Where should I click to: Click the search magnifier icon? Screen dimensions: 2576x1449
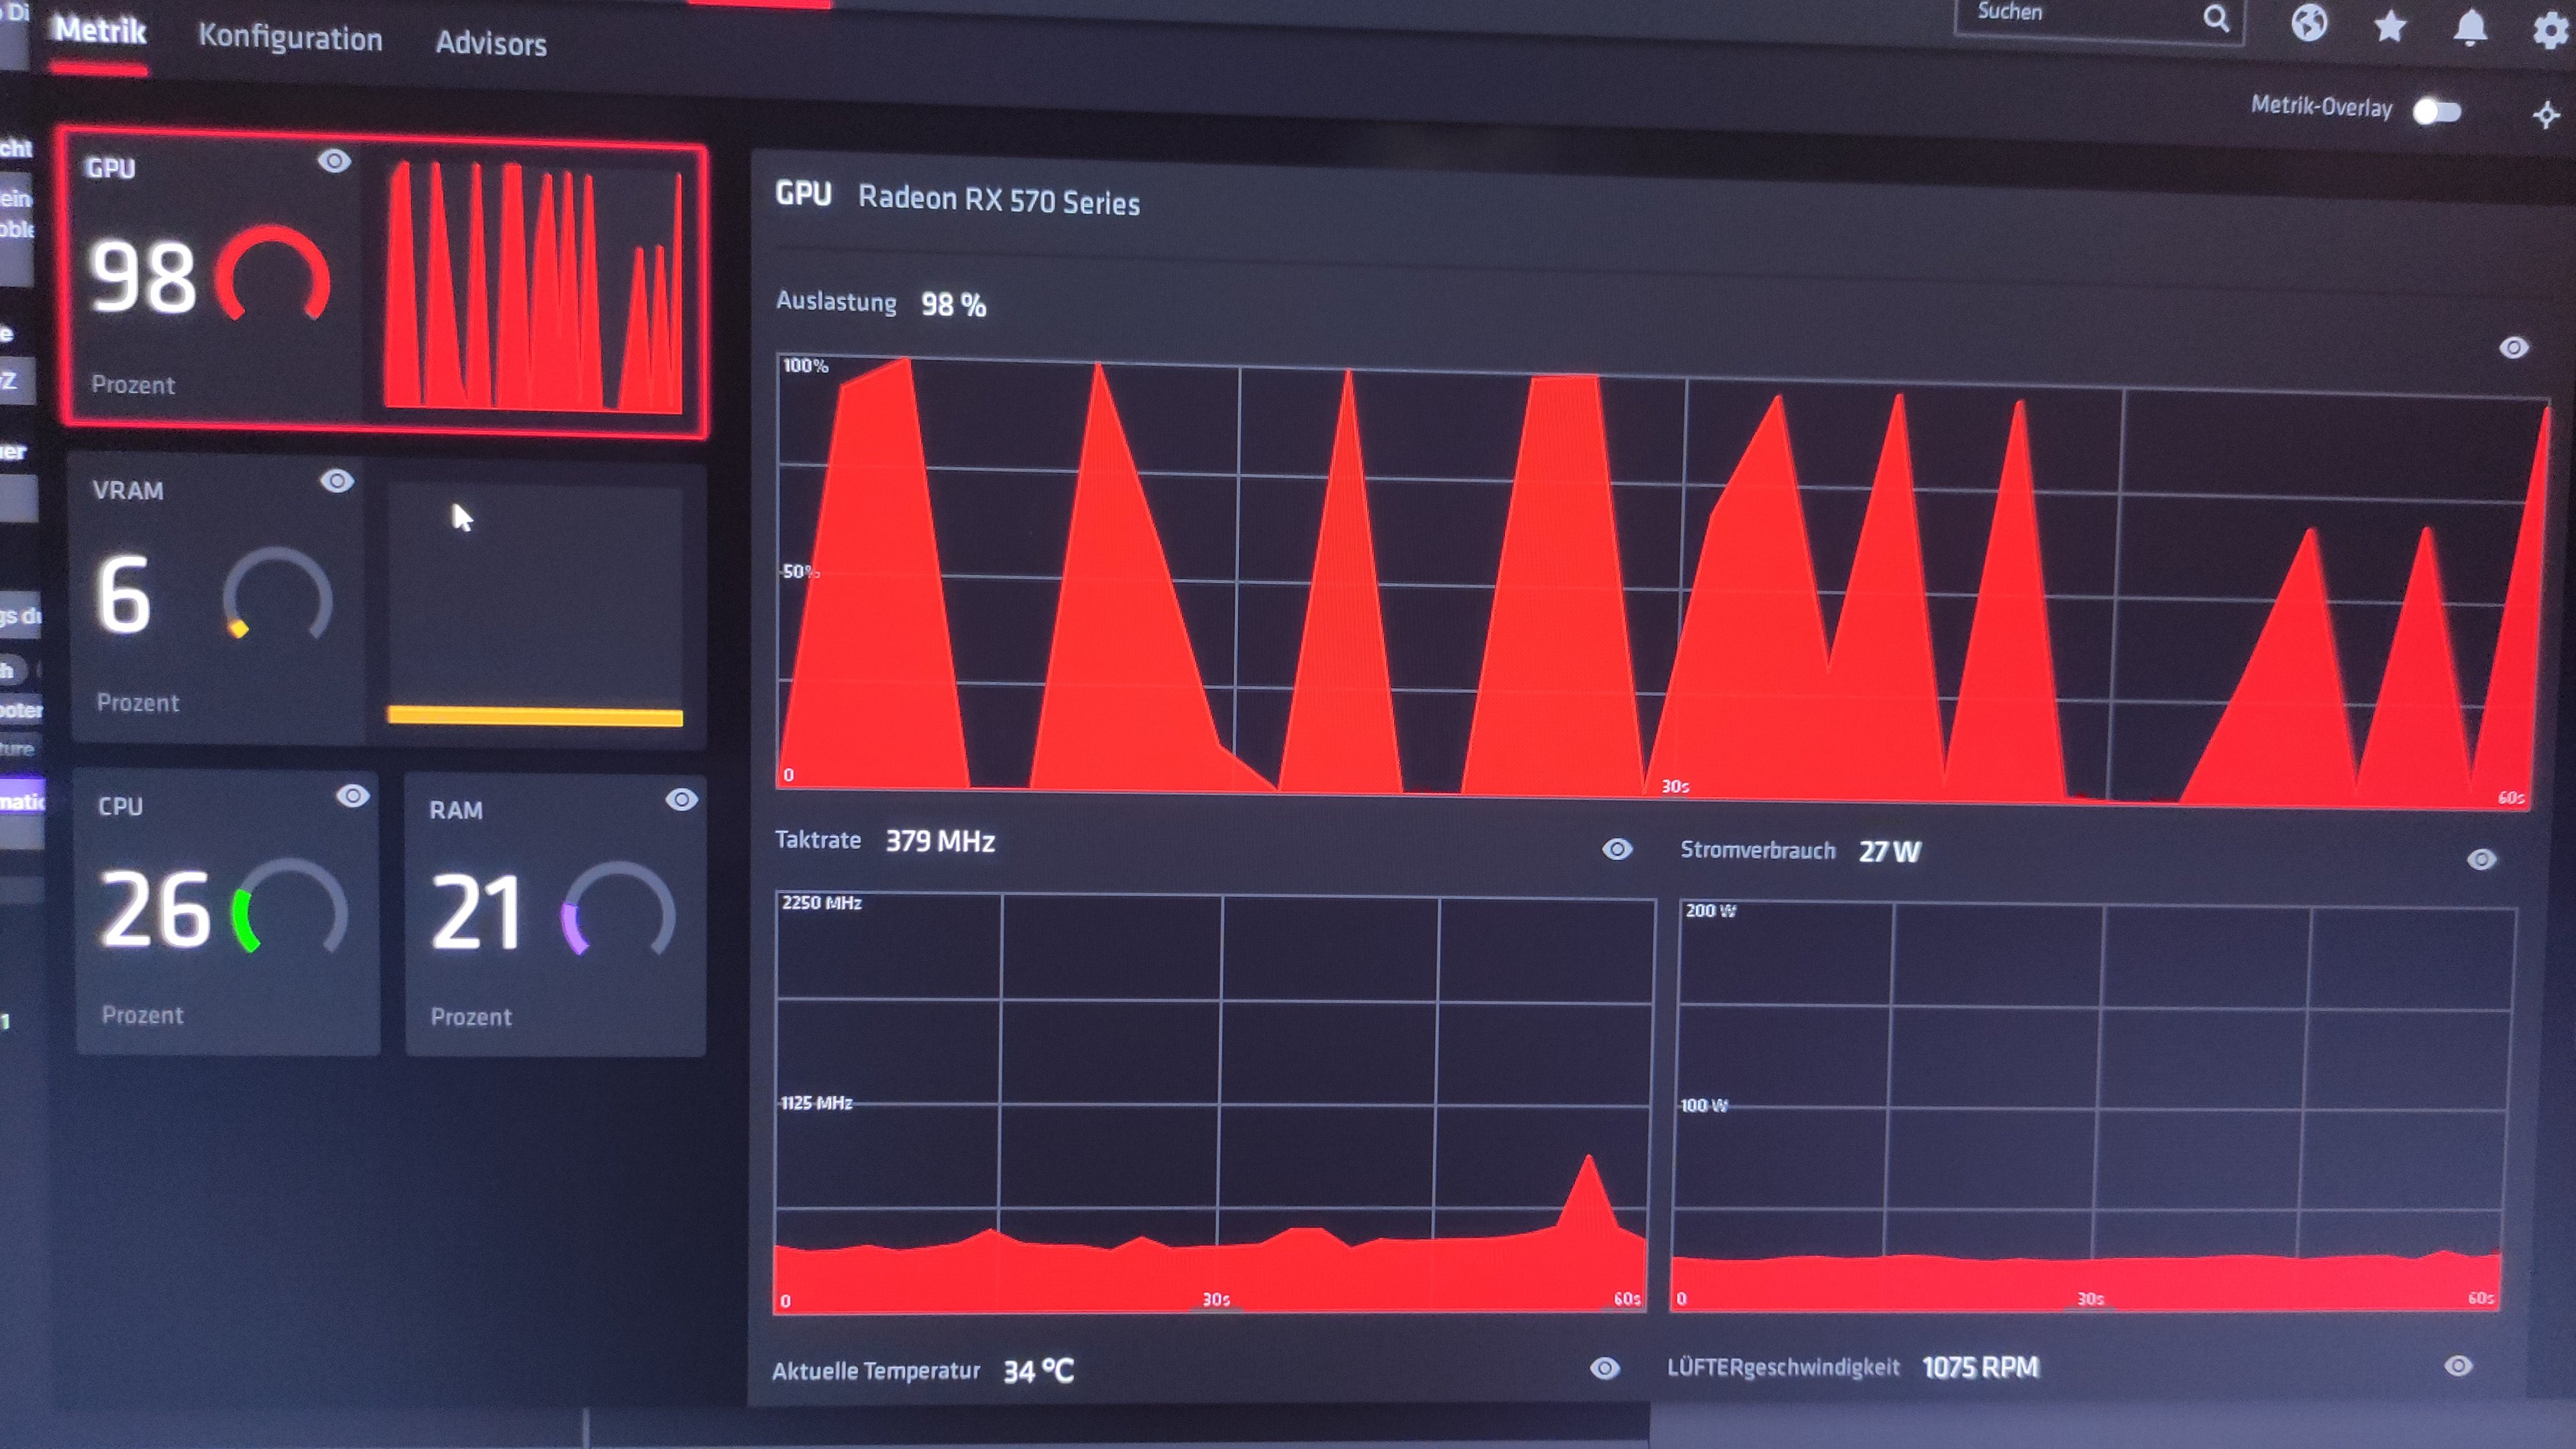click(x=2216, y=18)
